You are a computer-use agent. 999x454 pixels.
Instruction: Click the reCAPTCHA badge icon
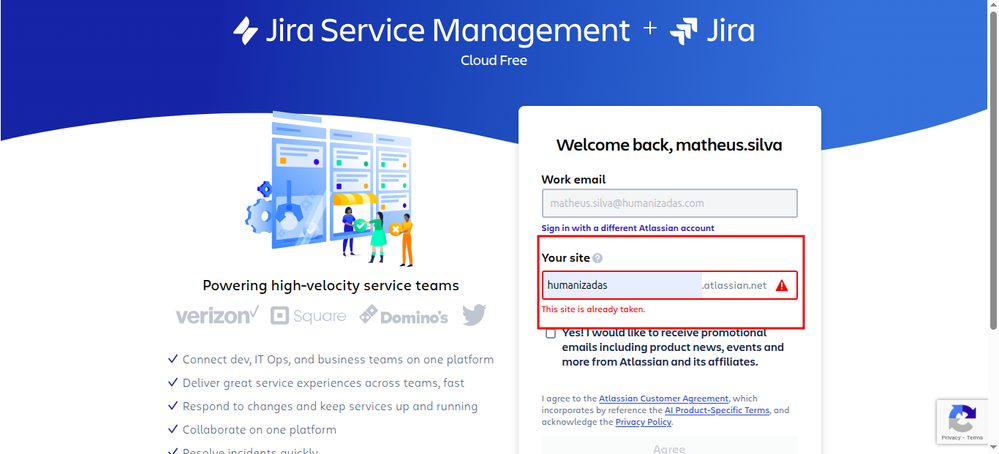pyautogui.click(x=962, y=417)
